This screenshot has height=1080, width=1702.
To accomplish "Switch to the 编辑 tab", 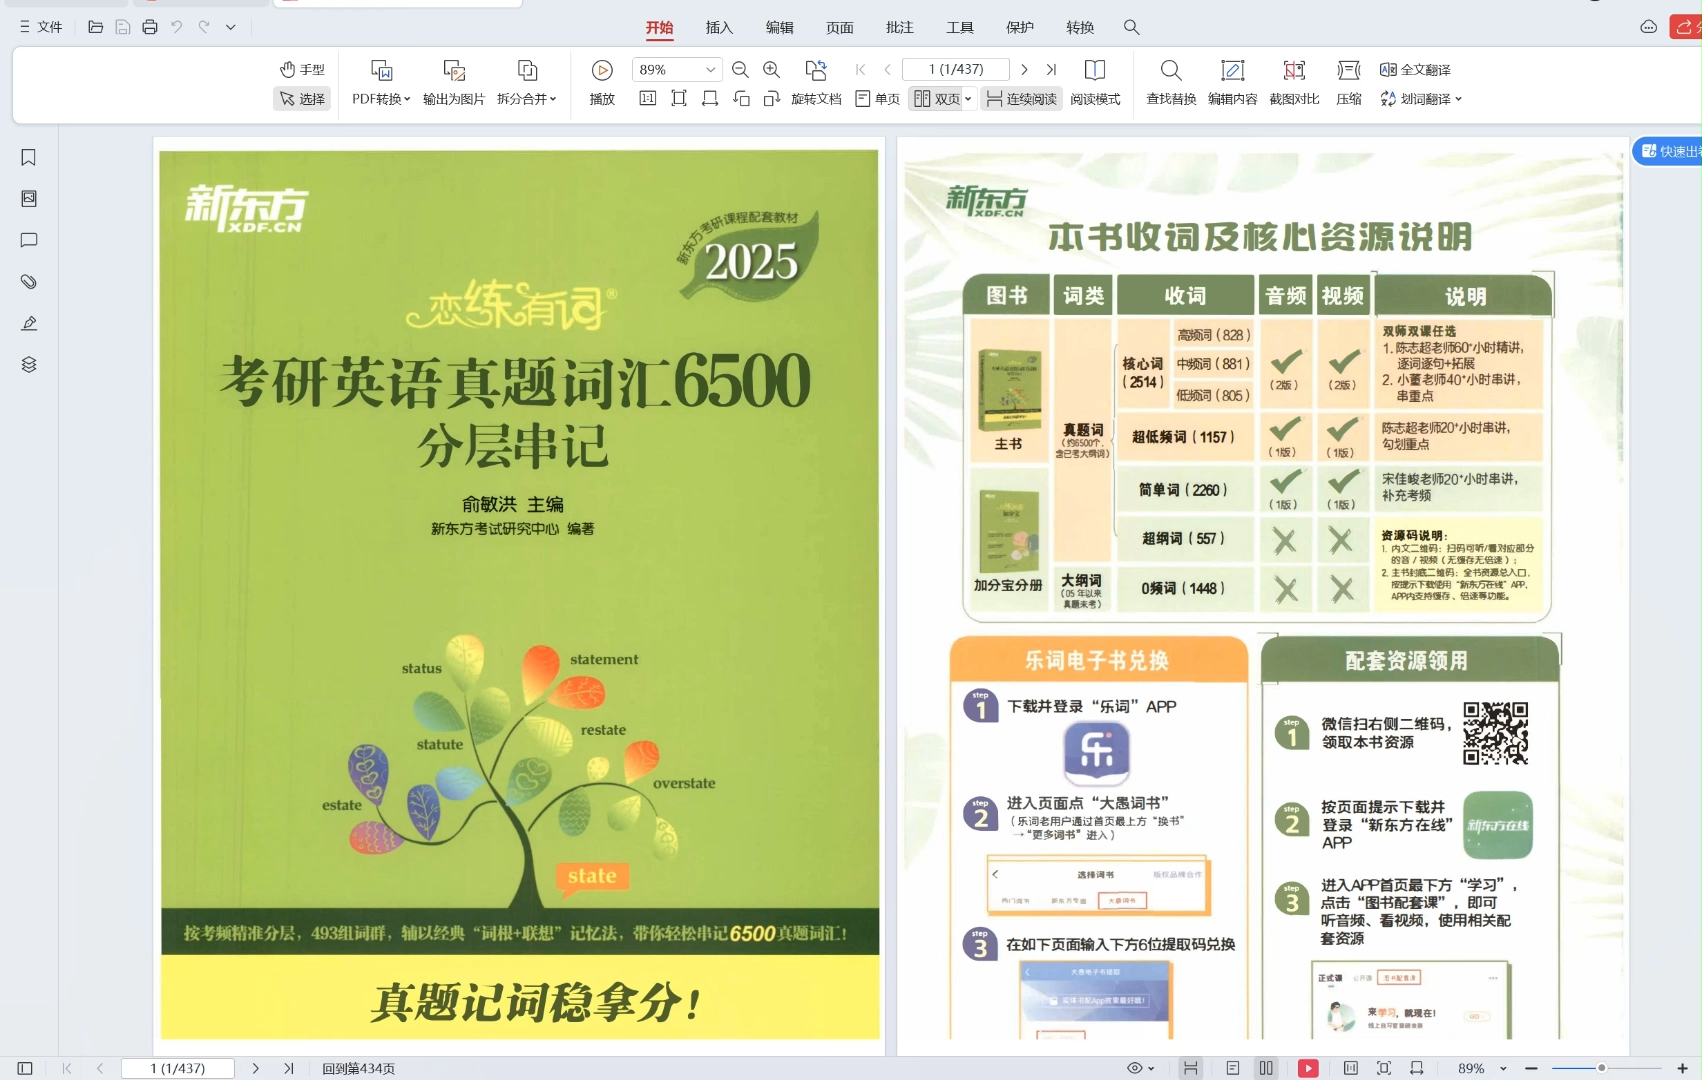I will click(779, 27).
